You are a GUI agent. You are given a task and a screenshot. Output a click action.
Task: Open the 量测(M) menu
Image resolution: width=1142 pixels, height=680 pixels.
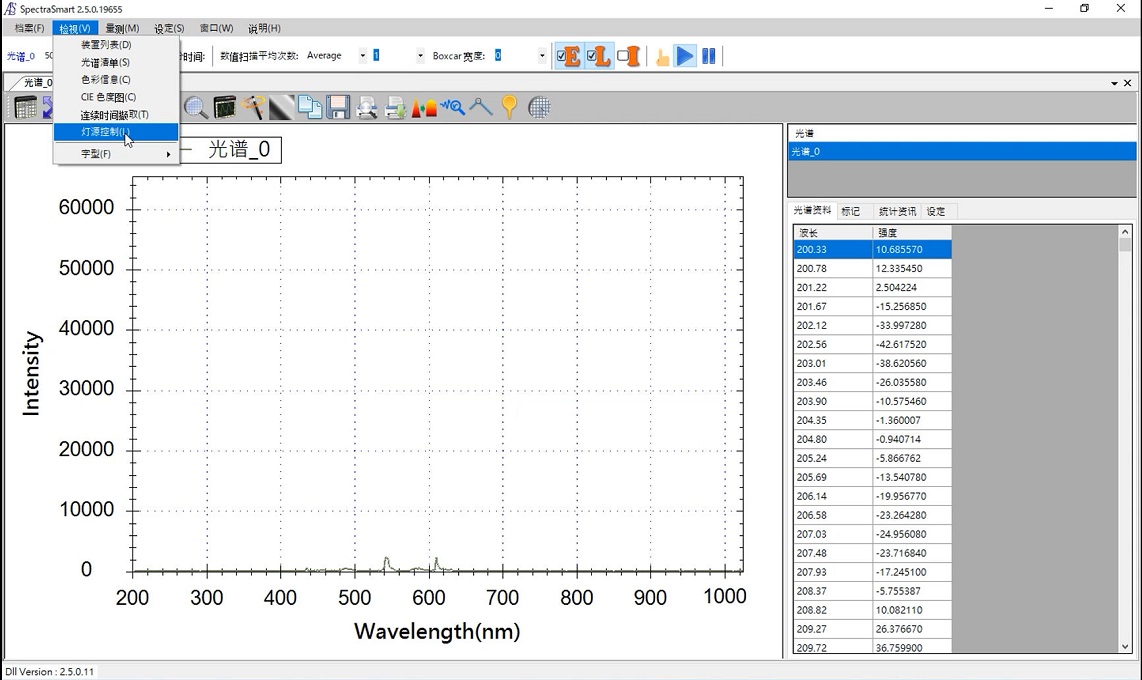tap(122, 28)
